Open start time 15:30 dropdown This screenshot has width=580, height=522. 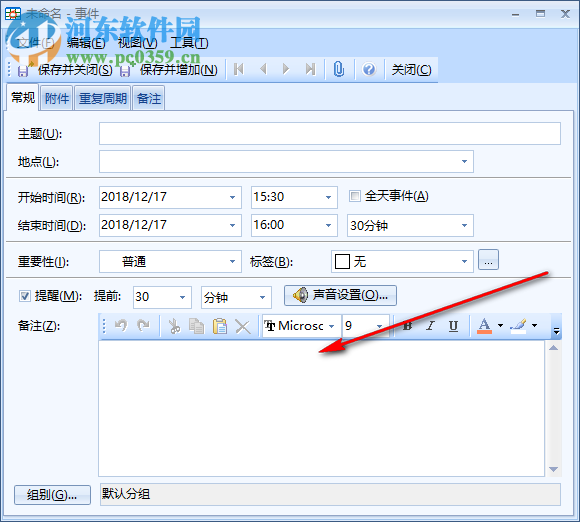pyautogui.click(x=328, y=197)
